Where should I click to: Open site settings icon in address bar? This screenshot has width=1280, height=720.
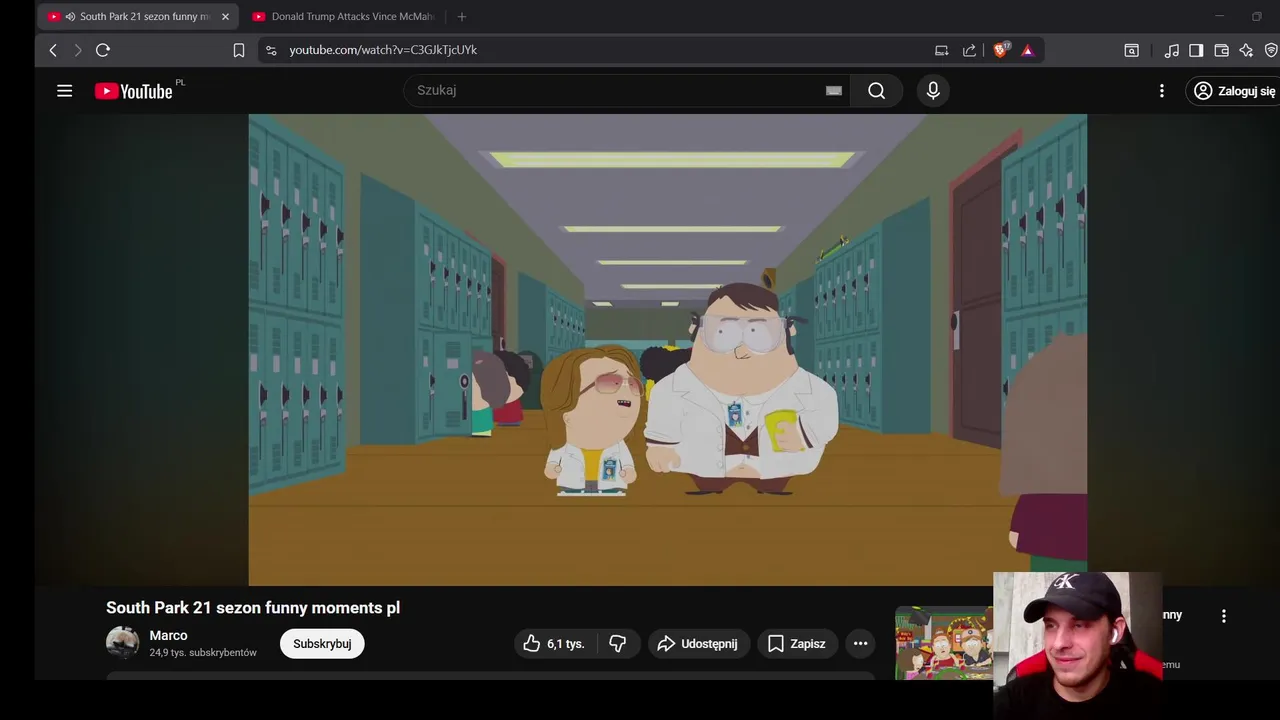271,50
